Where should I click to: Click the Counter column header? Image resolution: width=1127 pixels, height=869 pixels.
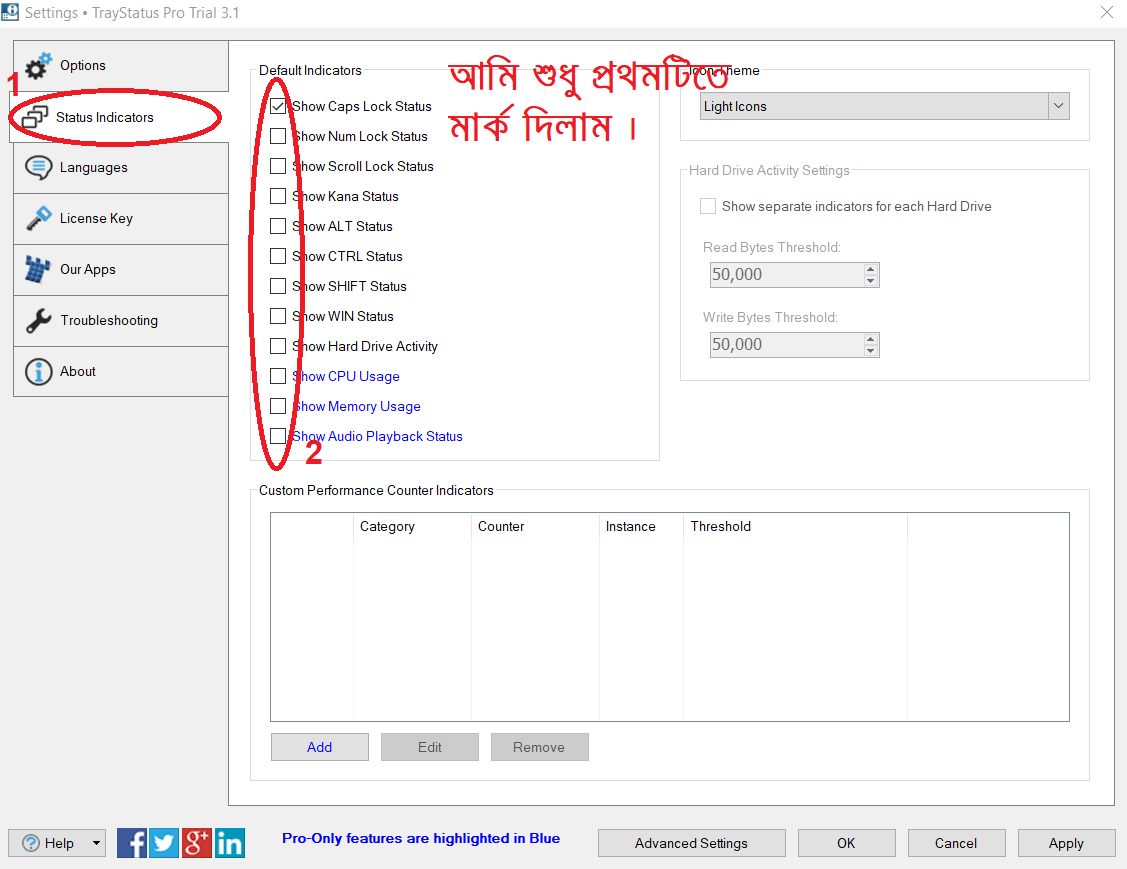[x=535, y=526]
